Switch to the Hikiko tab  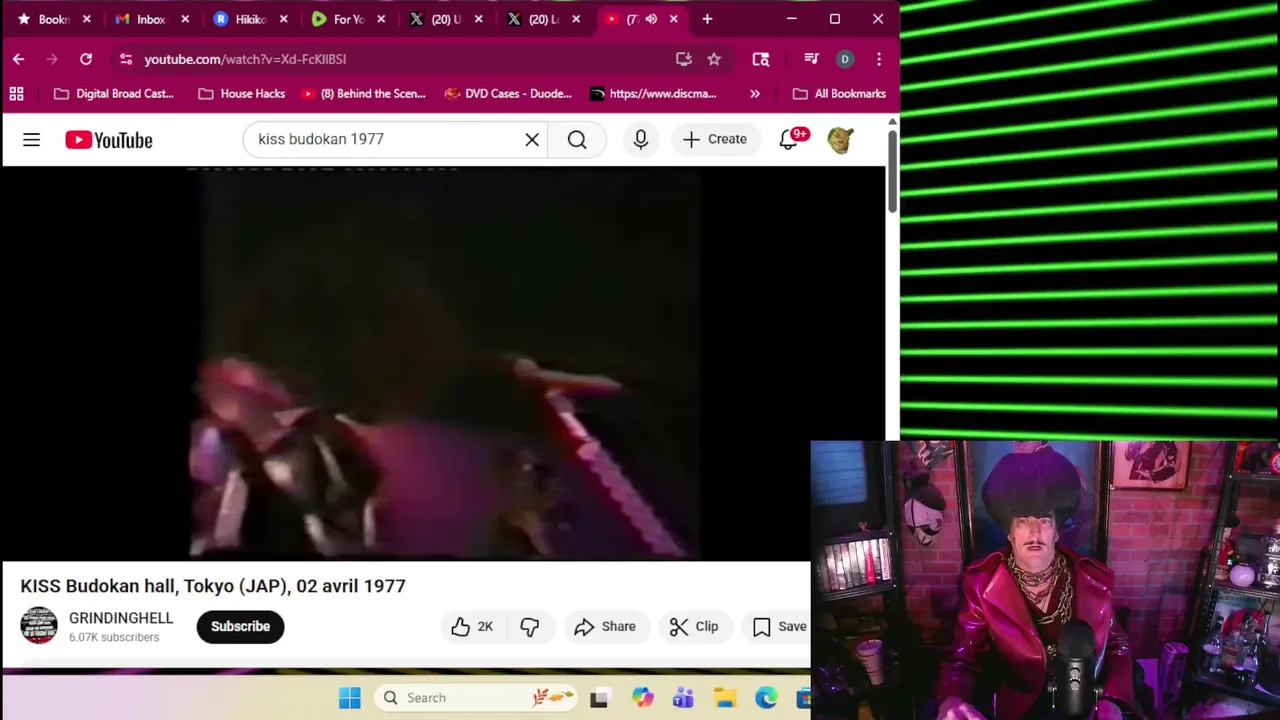tap(240, 19)
